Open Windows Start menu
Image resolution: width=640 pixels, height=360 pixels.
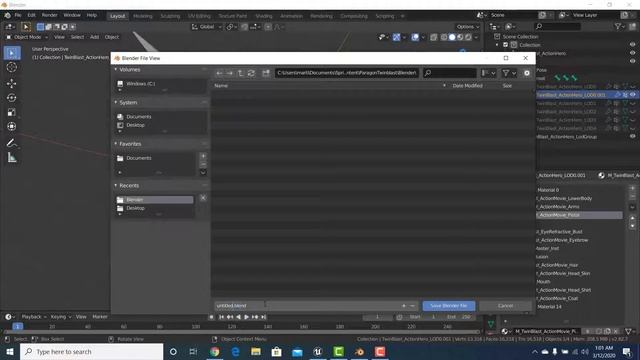[10, 351]
